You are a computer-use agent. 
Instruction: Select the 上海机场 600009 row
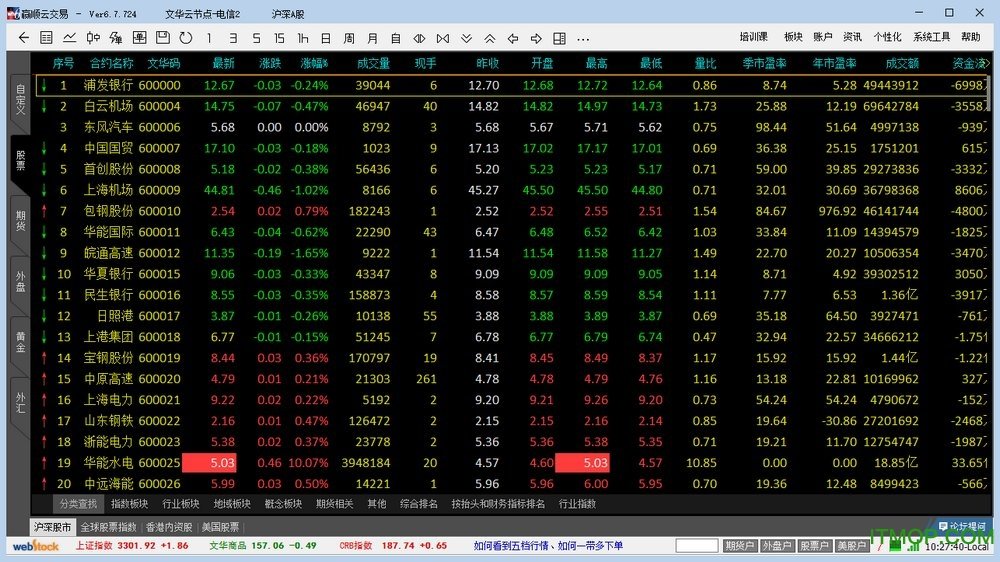pyautogui.click(x=511, y=190)
